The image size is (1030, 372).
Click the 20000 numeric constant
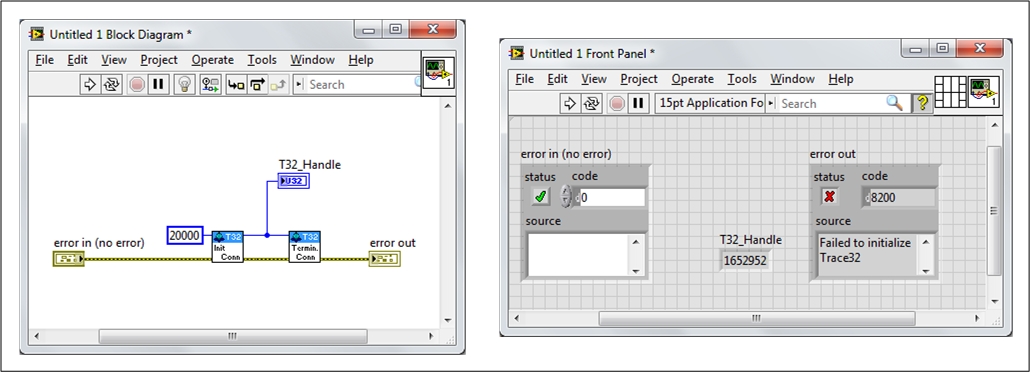point(185,235)
